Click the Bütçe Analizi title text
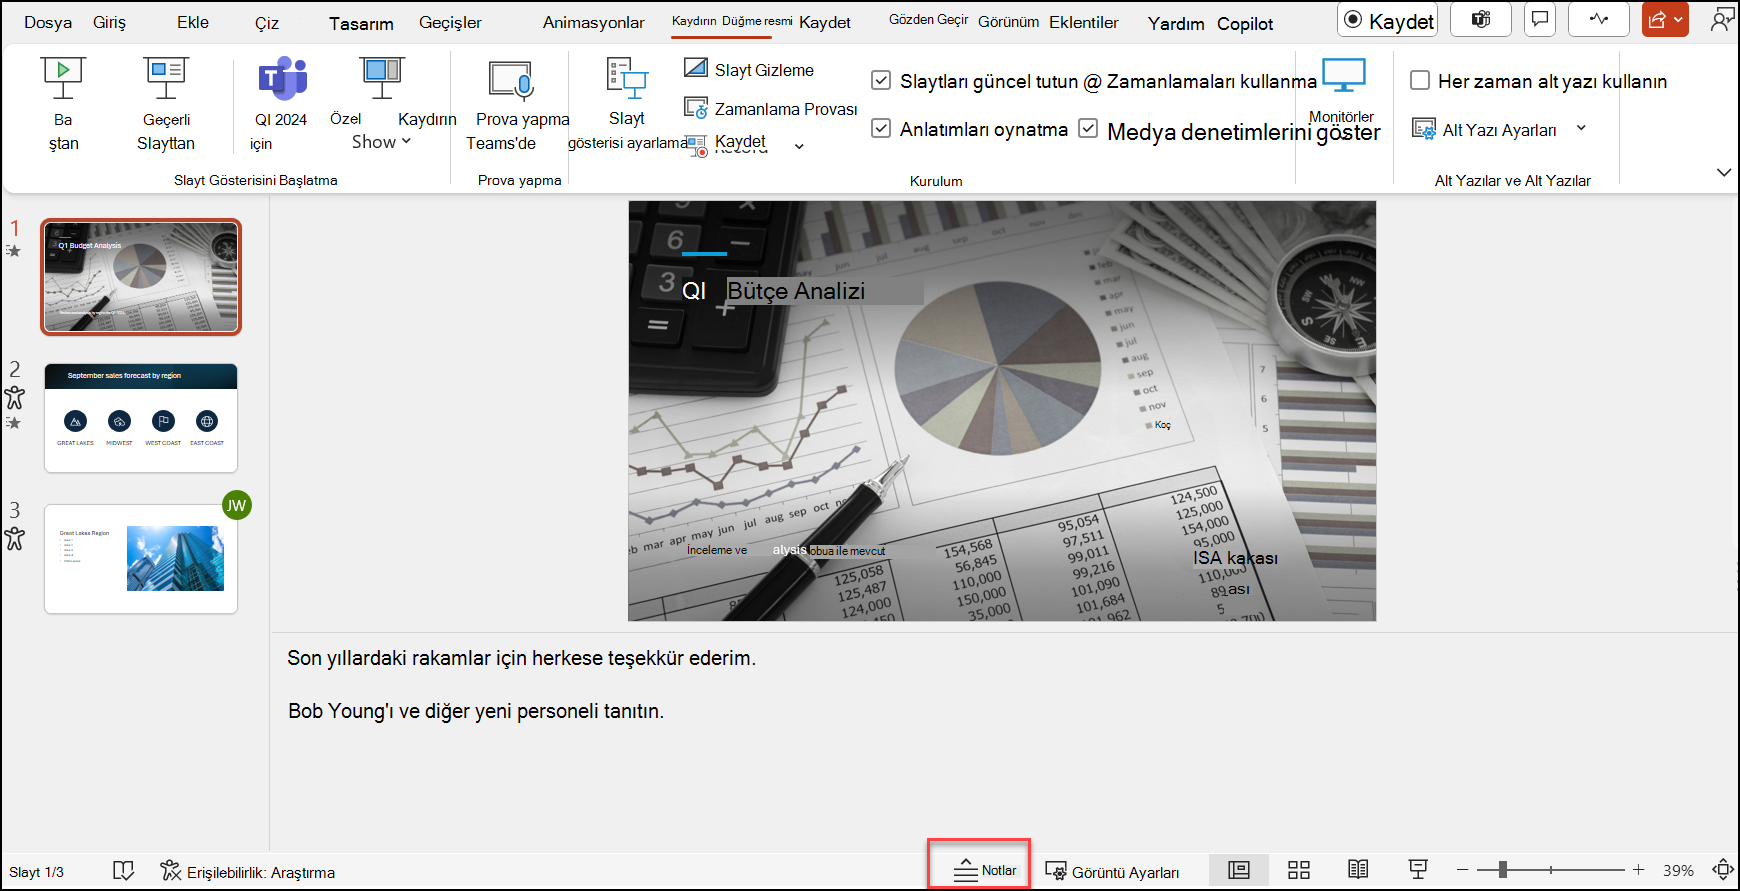 tap(796, 291)
